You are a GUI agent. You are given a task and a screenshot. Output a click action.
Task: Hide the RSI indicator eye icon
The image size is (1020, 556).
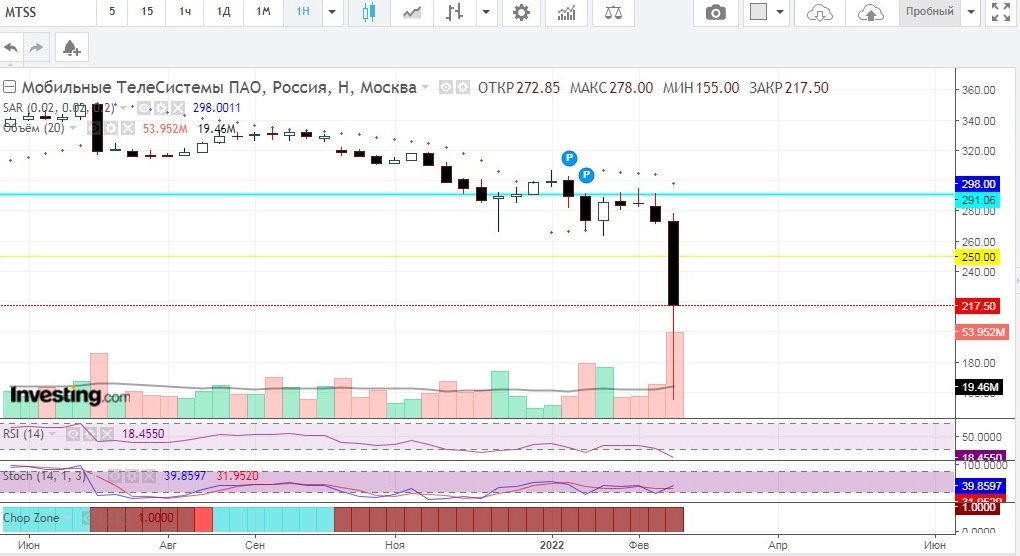click(74, 434)
